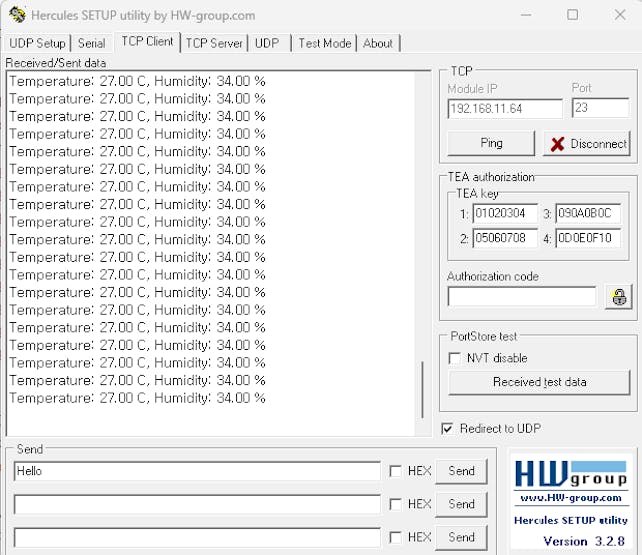Click the send field containing Hello

pyautogui.click(x=197, y=471)
